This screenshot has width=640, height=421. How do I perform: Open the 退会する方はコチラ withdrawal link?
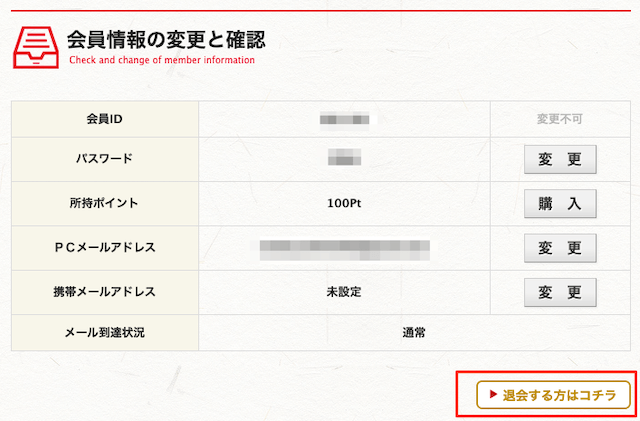click(x=553, y=395)
